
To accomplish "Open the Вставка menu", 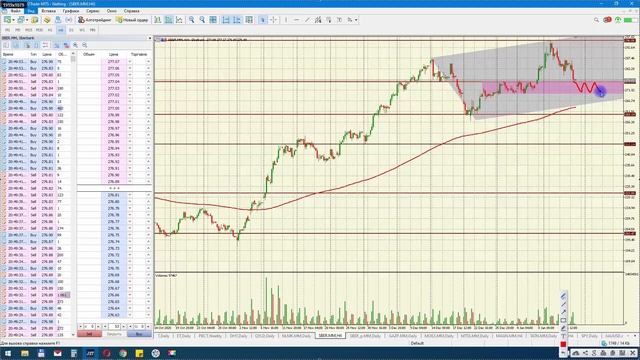I will click(x=49, y=11).
